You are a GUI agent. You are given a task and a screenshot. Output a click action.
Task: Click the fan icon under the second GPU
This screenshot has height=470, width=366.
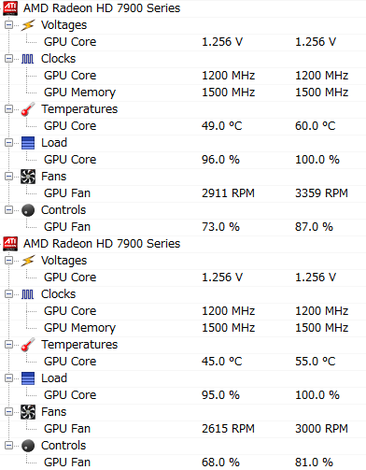click(x=28, y=412)
